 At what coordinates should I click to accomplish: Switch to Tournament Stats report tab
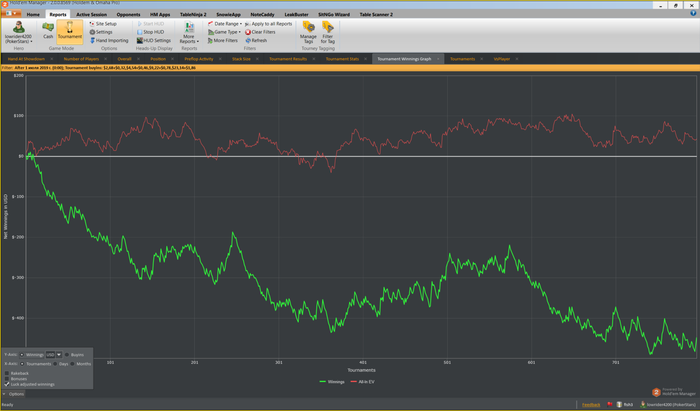click(x=342, y=59)
